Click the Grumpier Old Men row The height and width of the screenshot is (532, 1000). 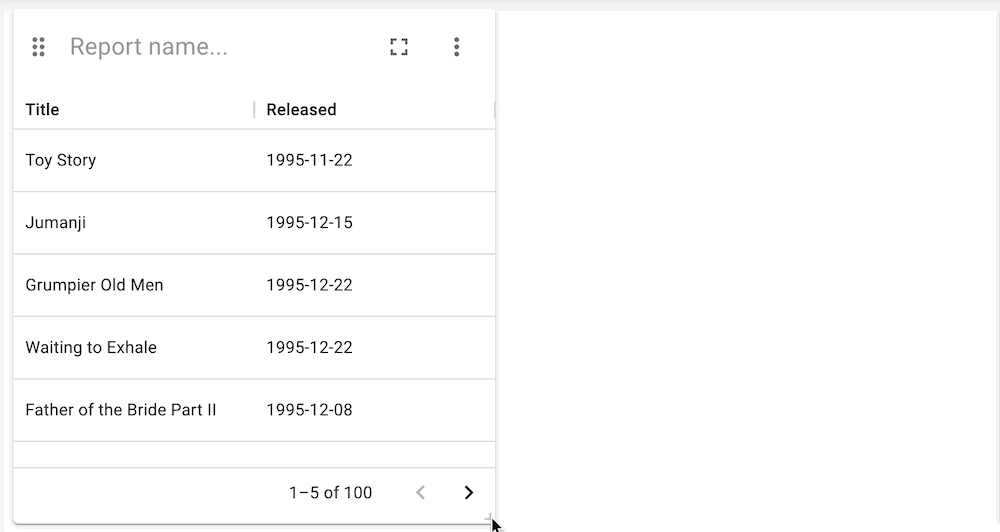pos(254,285)
